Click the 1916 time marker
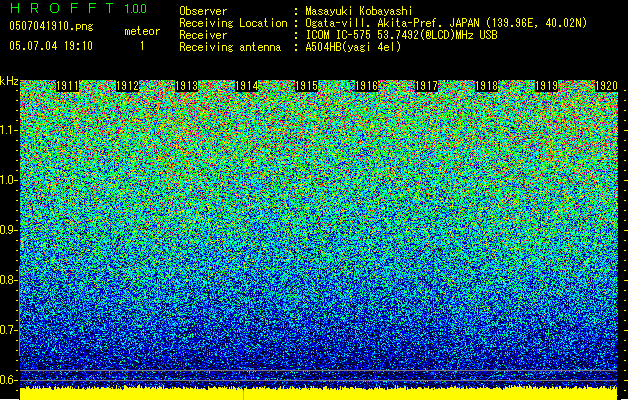 [x=366, y=86]
